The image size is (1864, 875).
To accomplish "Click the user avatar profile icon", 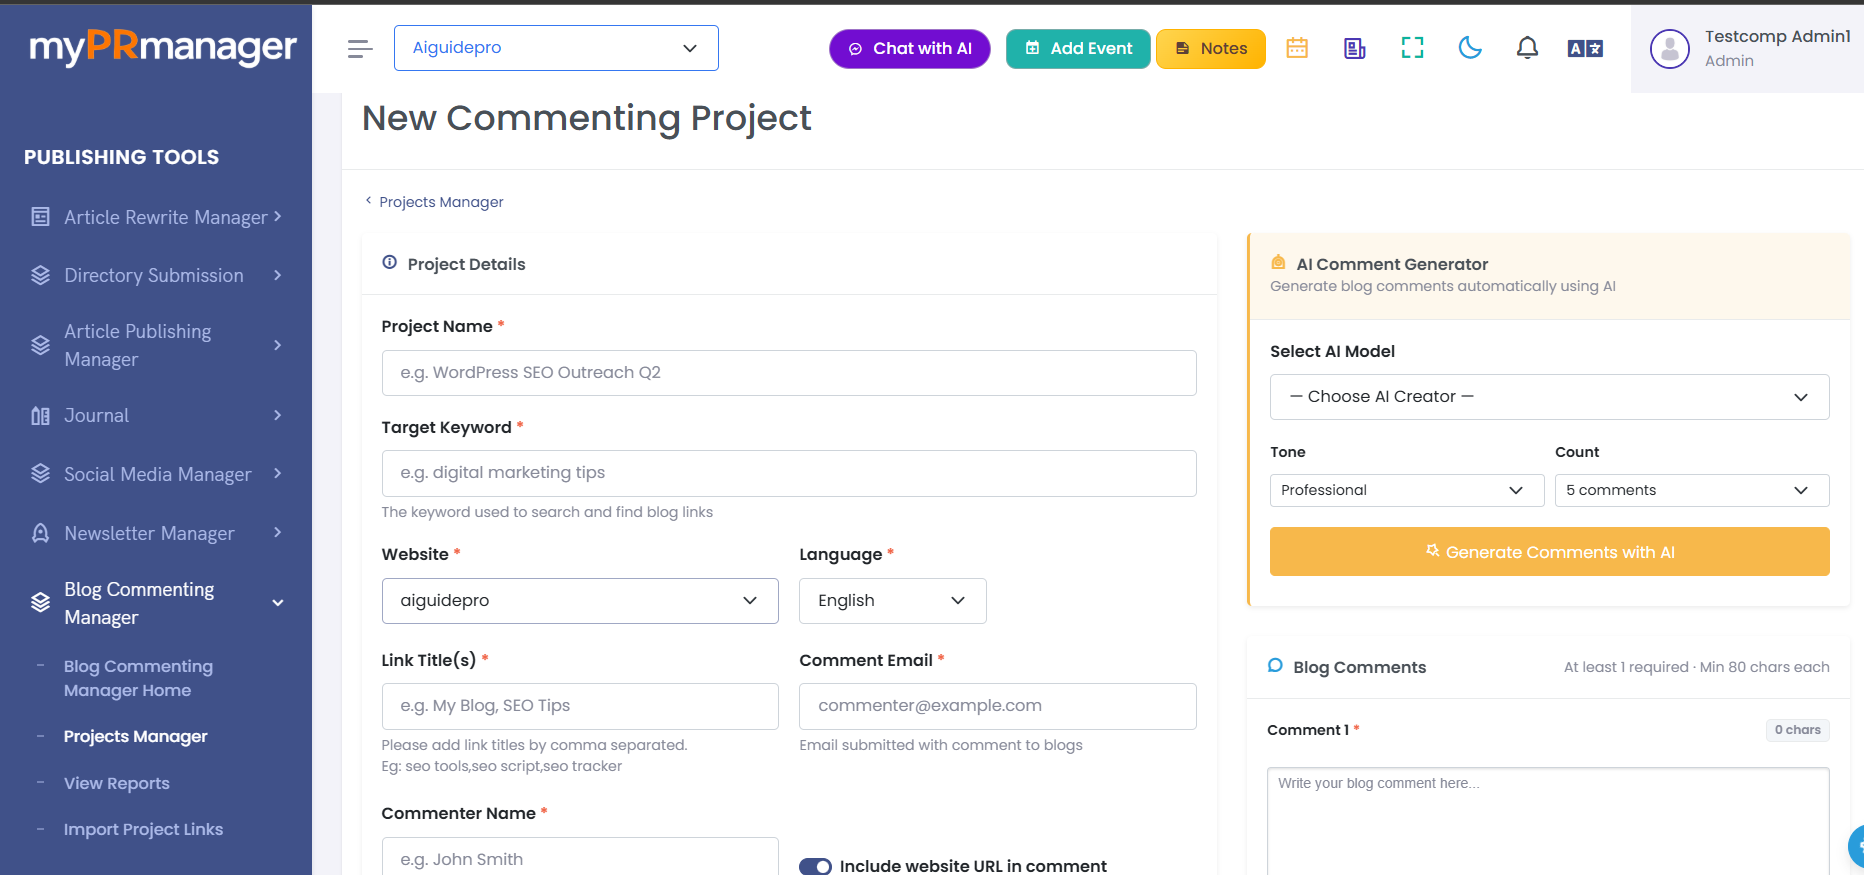I will 1669,48.
